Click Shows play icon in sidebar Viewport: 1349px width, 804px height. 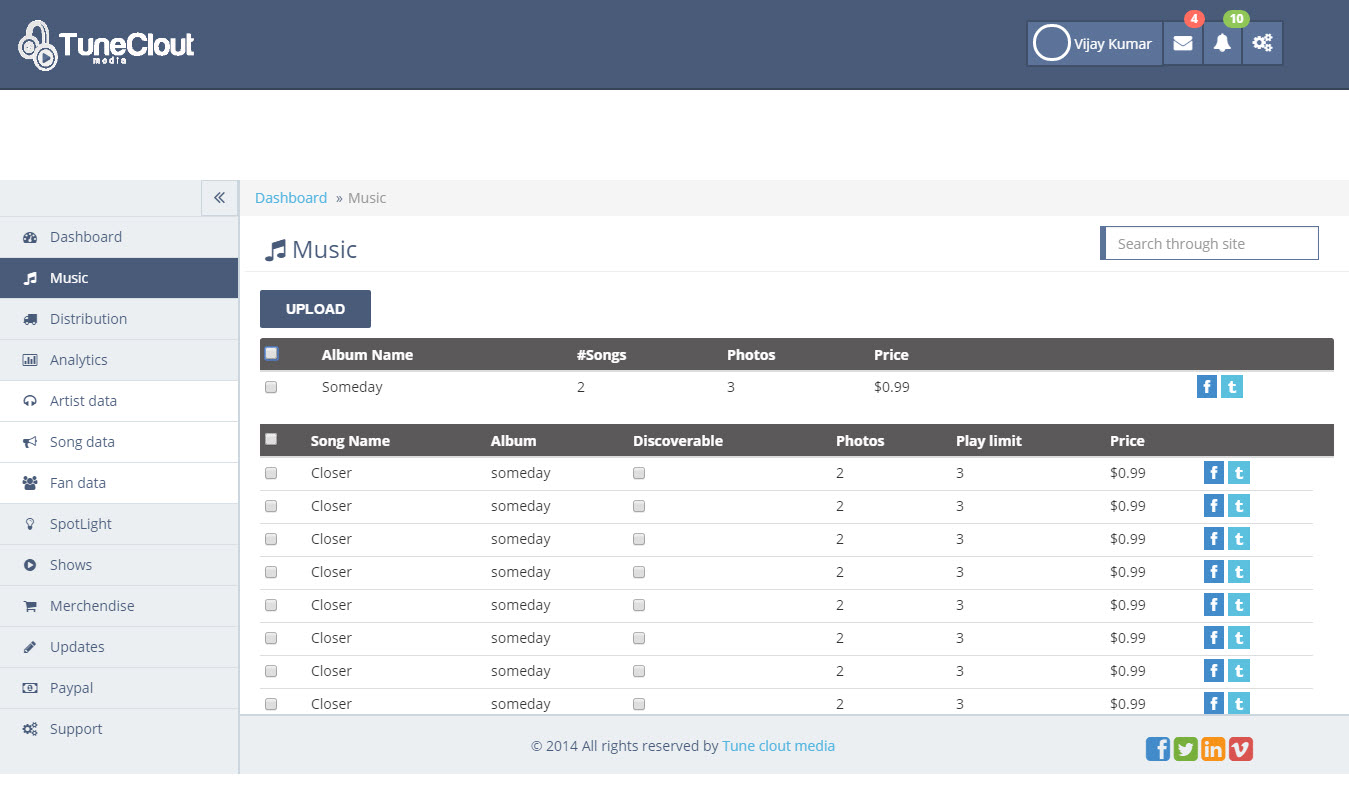coord(30,566)
